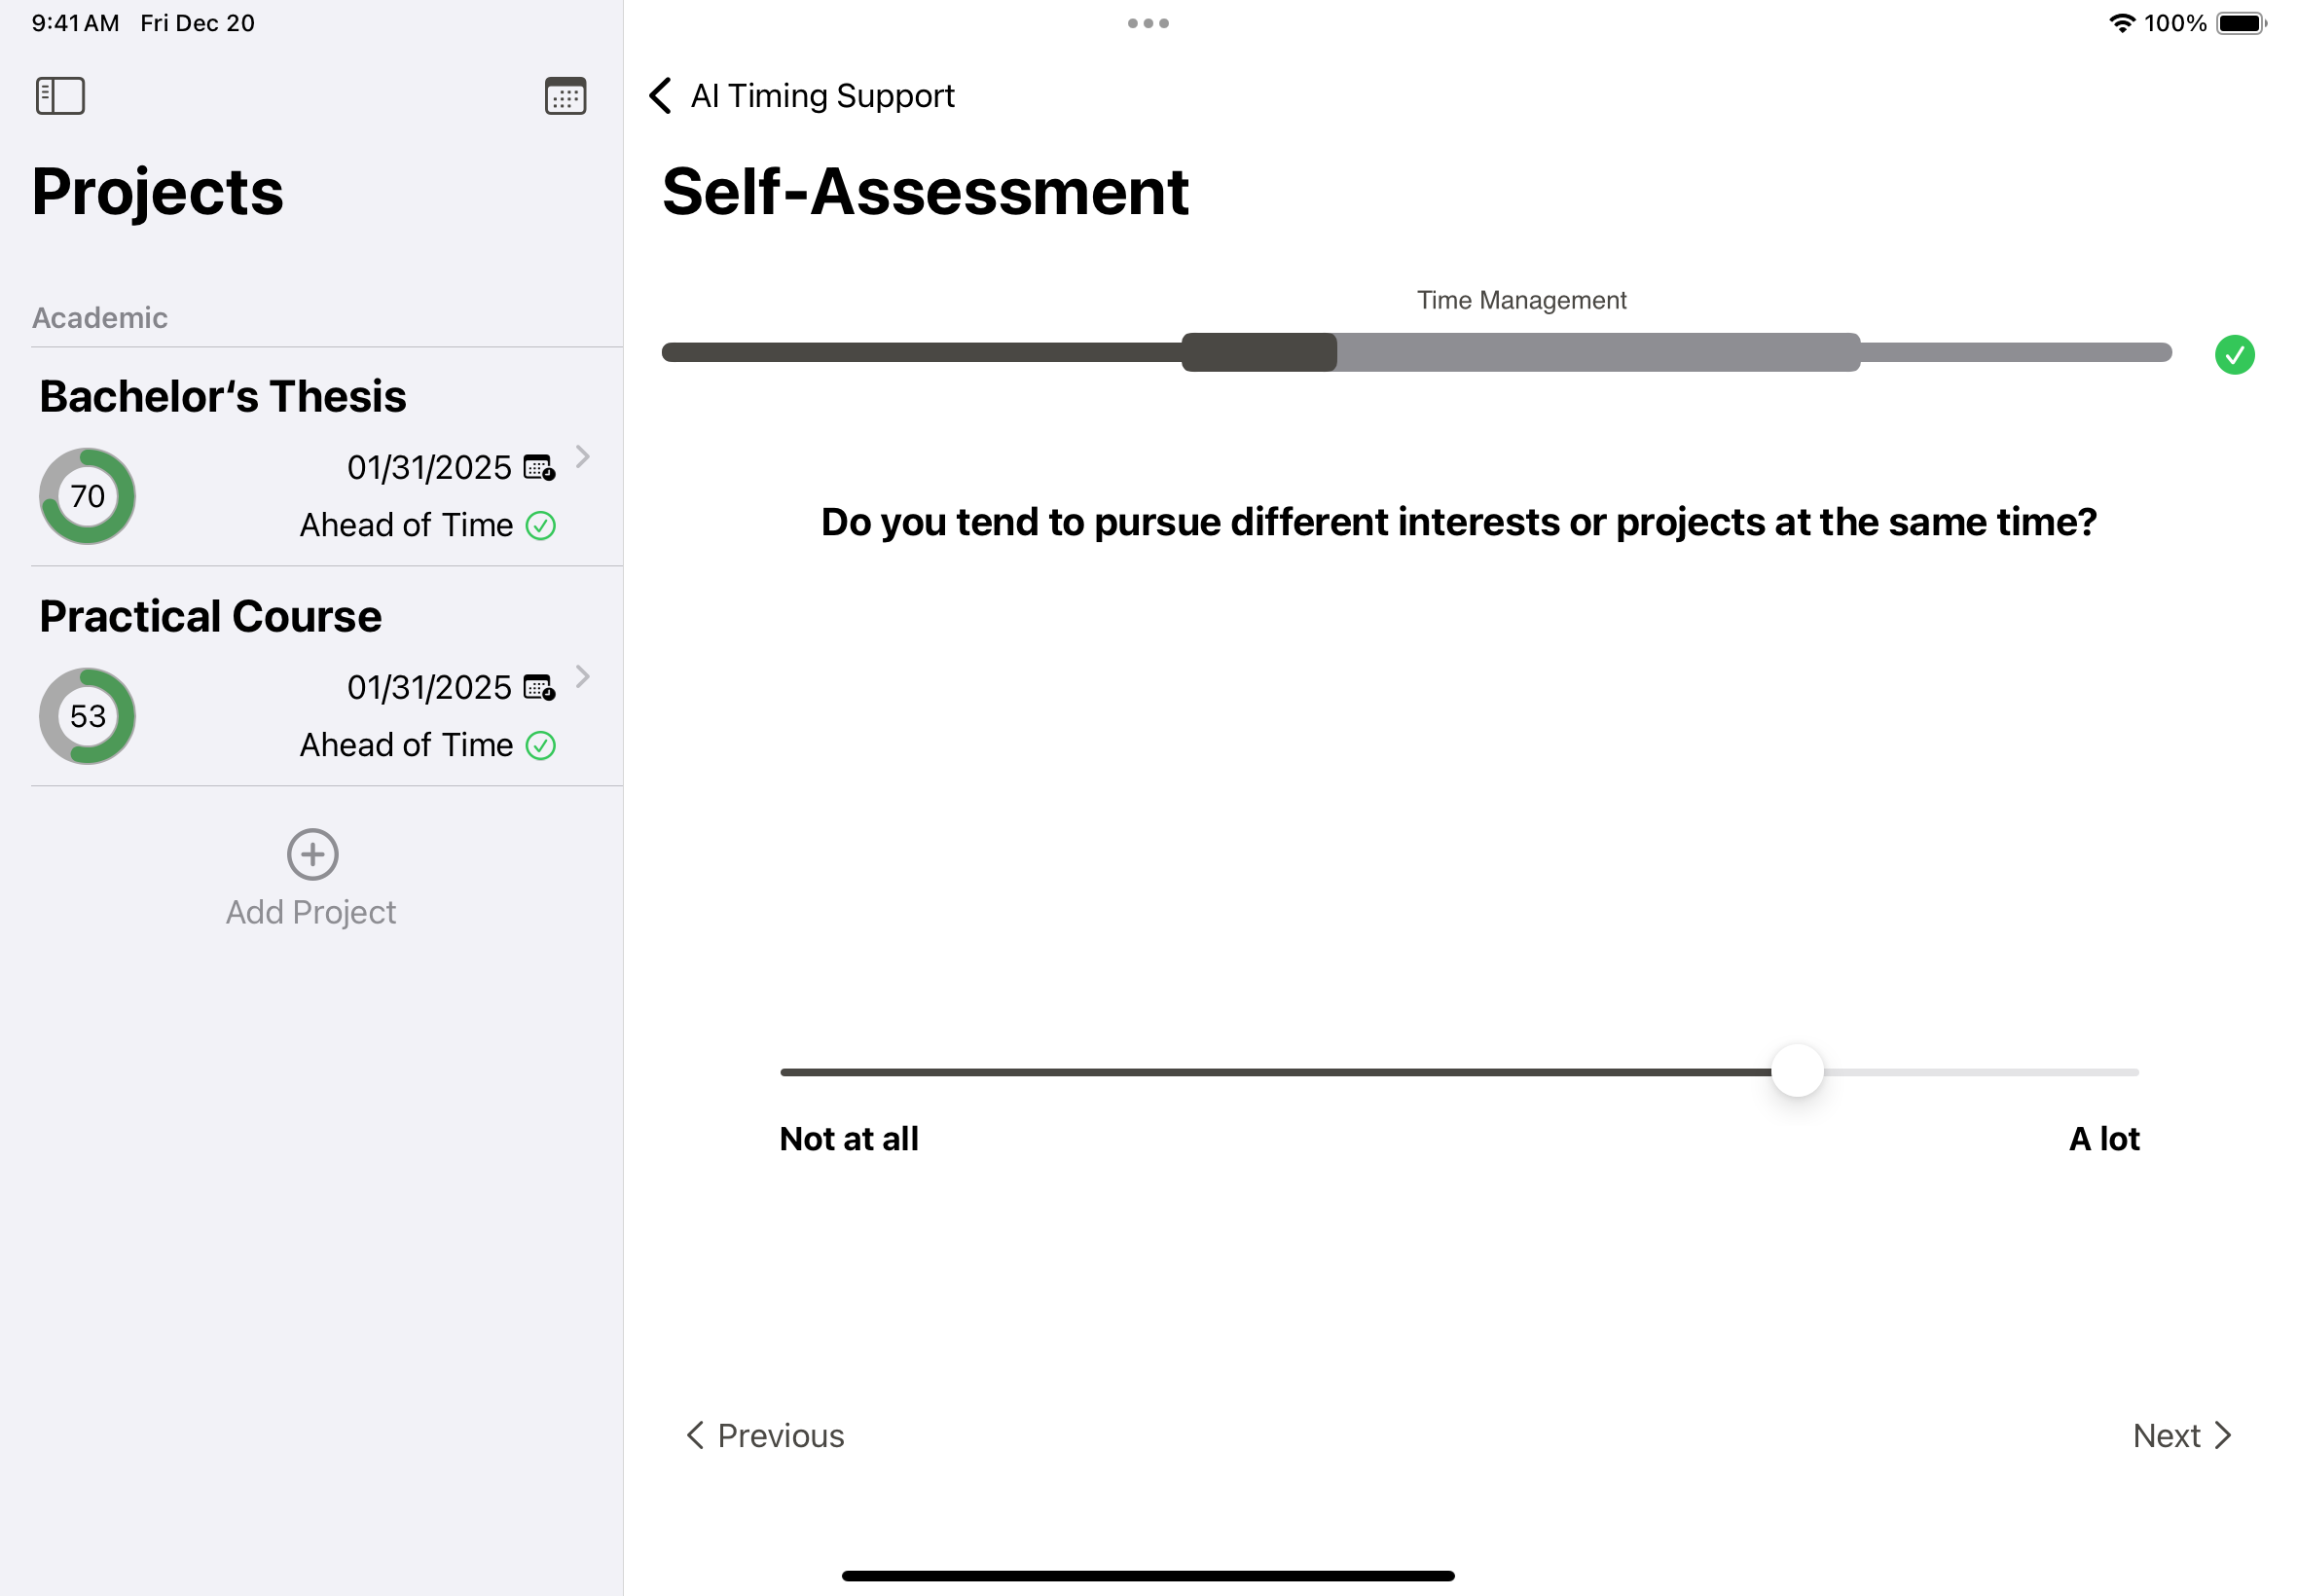Click the Not at all slider handle
This screenshot has width=2297, height=1596.
click(1797, 1071)
